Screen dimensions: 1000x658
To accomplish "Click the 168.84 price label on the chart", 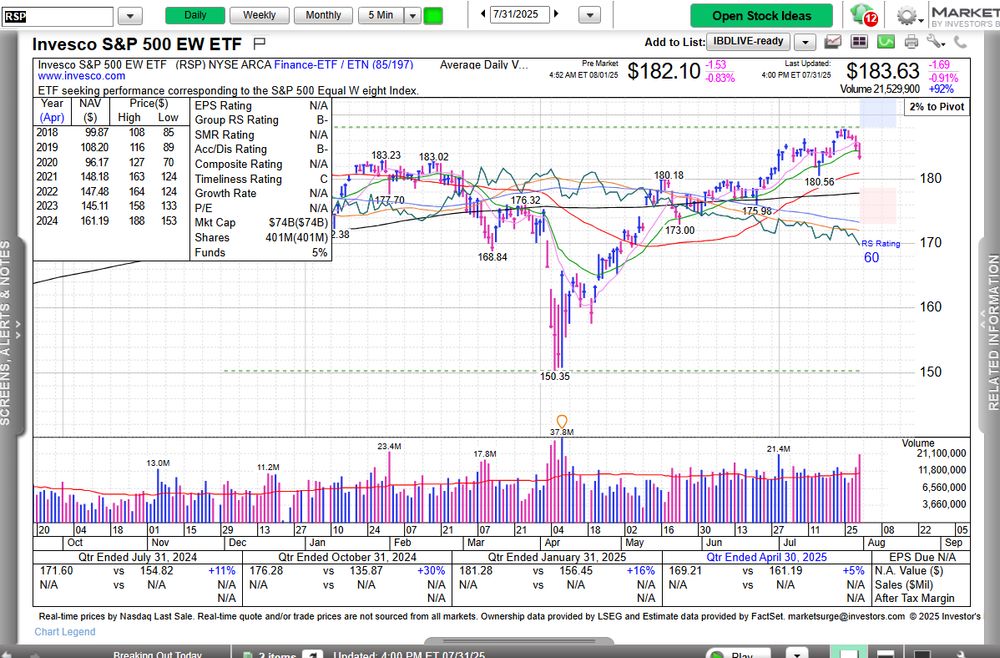I will (x=492, y=257).
